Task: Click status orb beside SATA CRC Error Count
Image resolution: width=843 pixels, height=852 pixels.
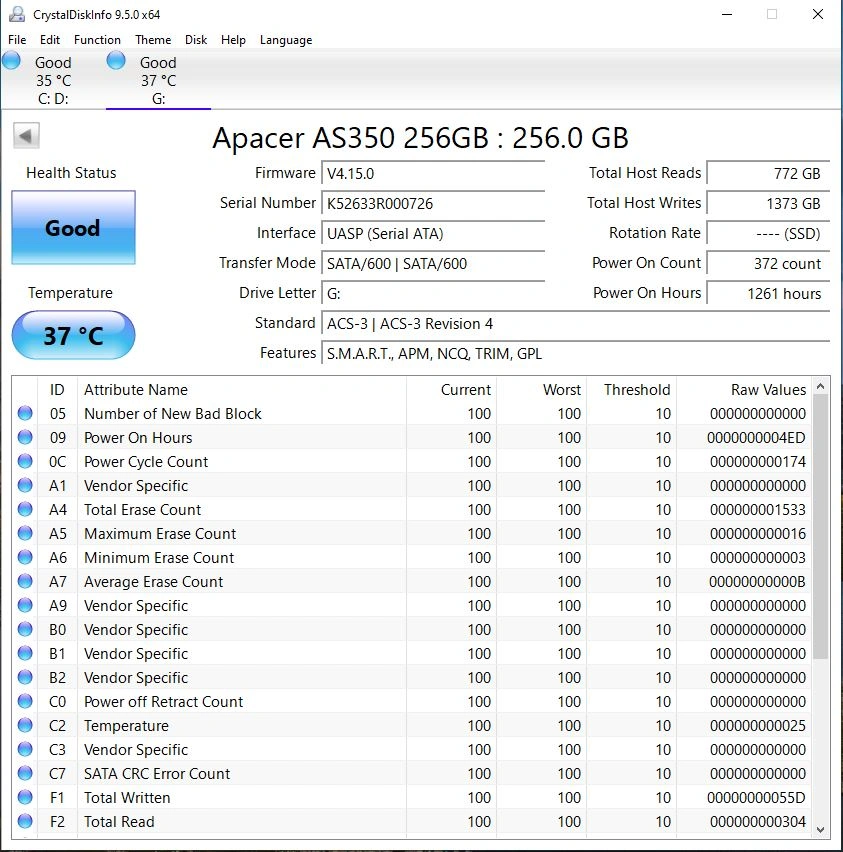Action: [25, 774]
